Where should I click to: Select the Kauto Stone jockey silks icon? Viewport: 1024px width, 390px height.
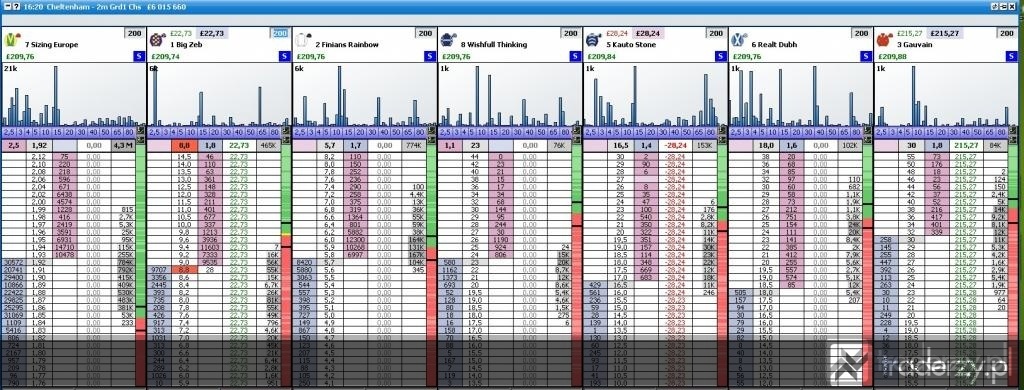(x=593, y=40)
